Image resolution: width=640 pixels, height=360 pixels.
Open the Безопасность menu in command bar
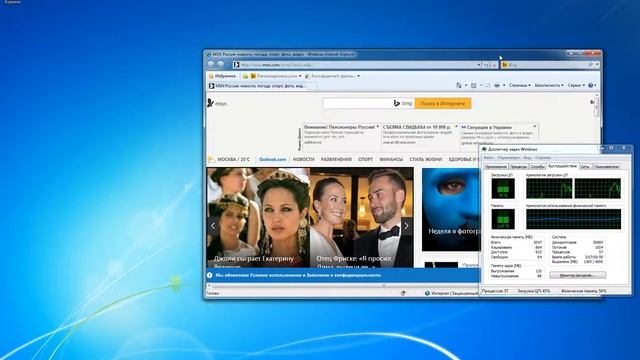[549, 85]
